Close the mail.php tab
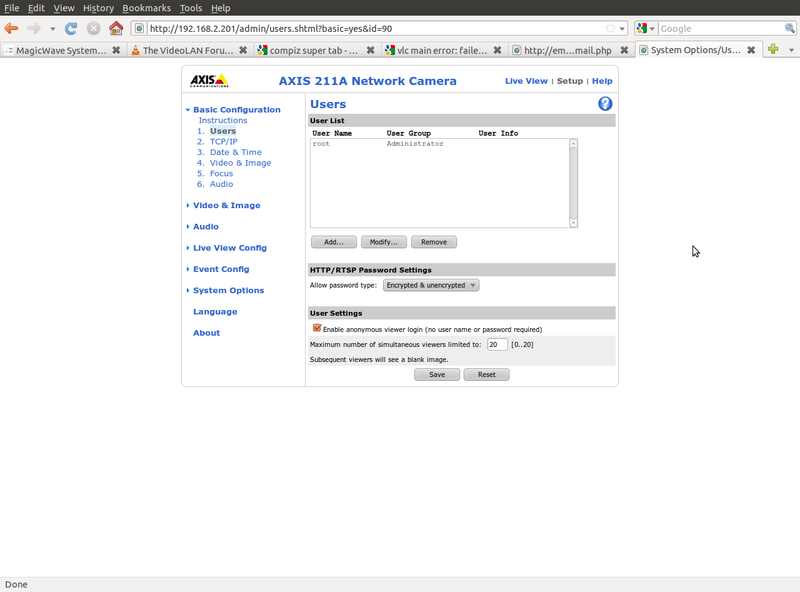800x592 pixels. pos(624,50)
